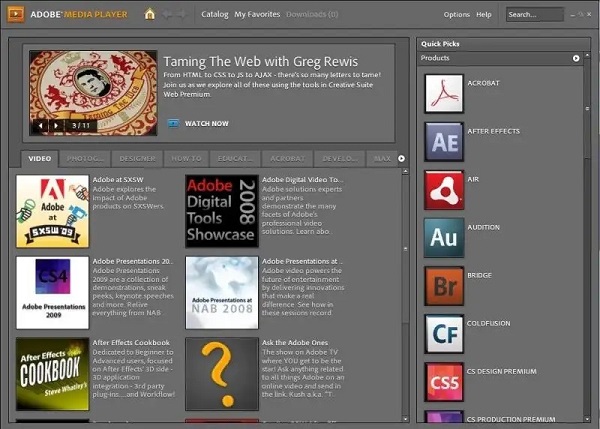The image size is (600, 429).
Task: Open Adobe at SXSW '09 thumbnail
Action: [52, 211]
